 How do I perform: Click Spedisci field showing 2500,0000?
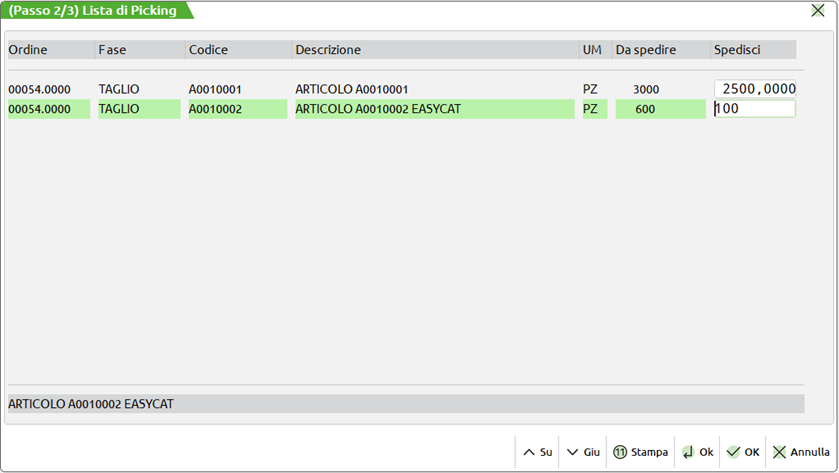tap(755, 89)
